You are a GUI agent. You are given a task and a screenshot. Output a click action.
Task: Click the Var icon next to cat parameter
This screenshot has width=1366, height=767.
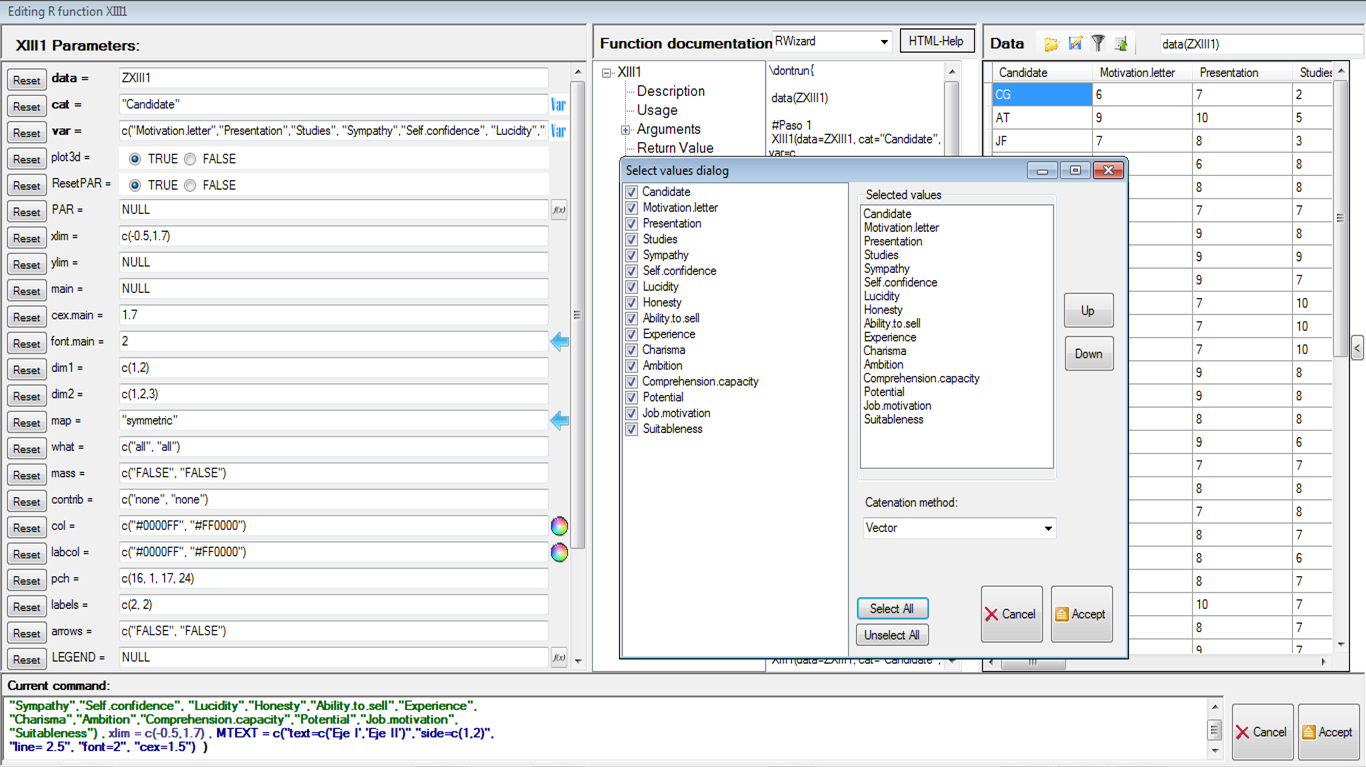(559, 105)
